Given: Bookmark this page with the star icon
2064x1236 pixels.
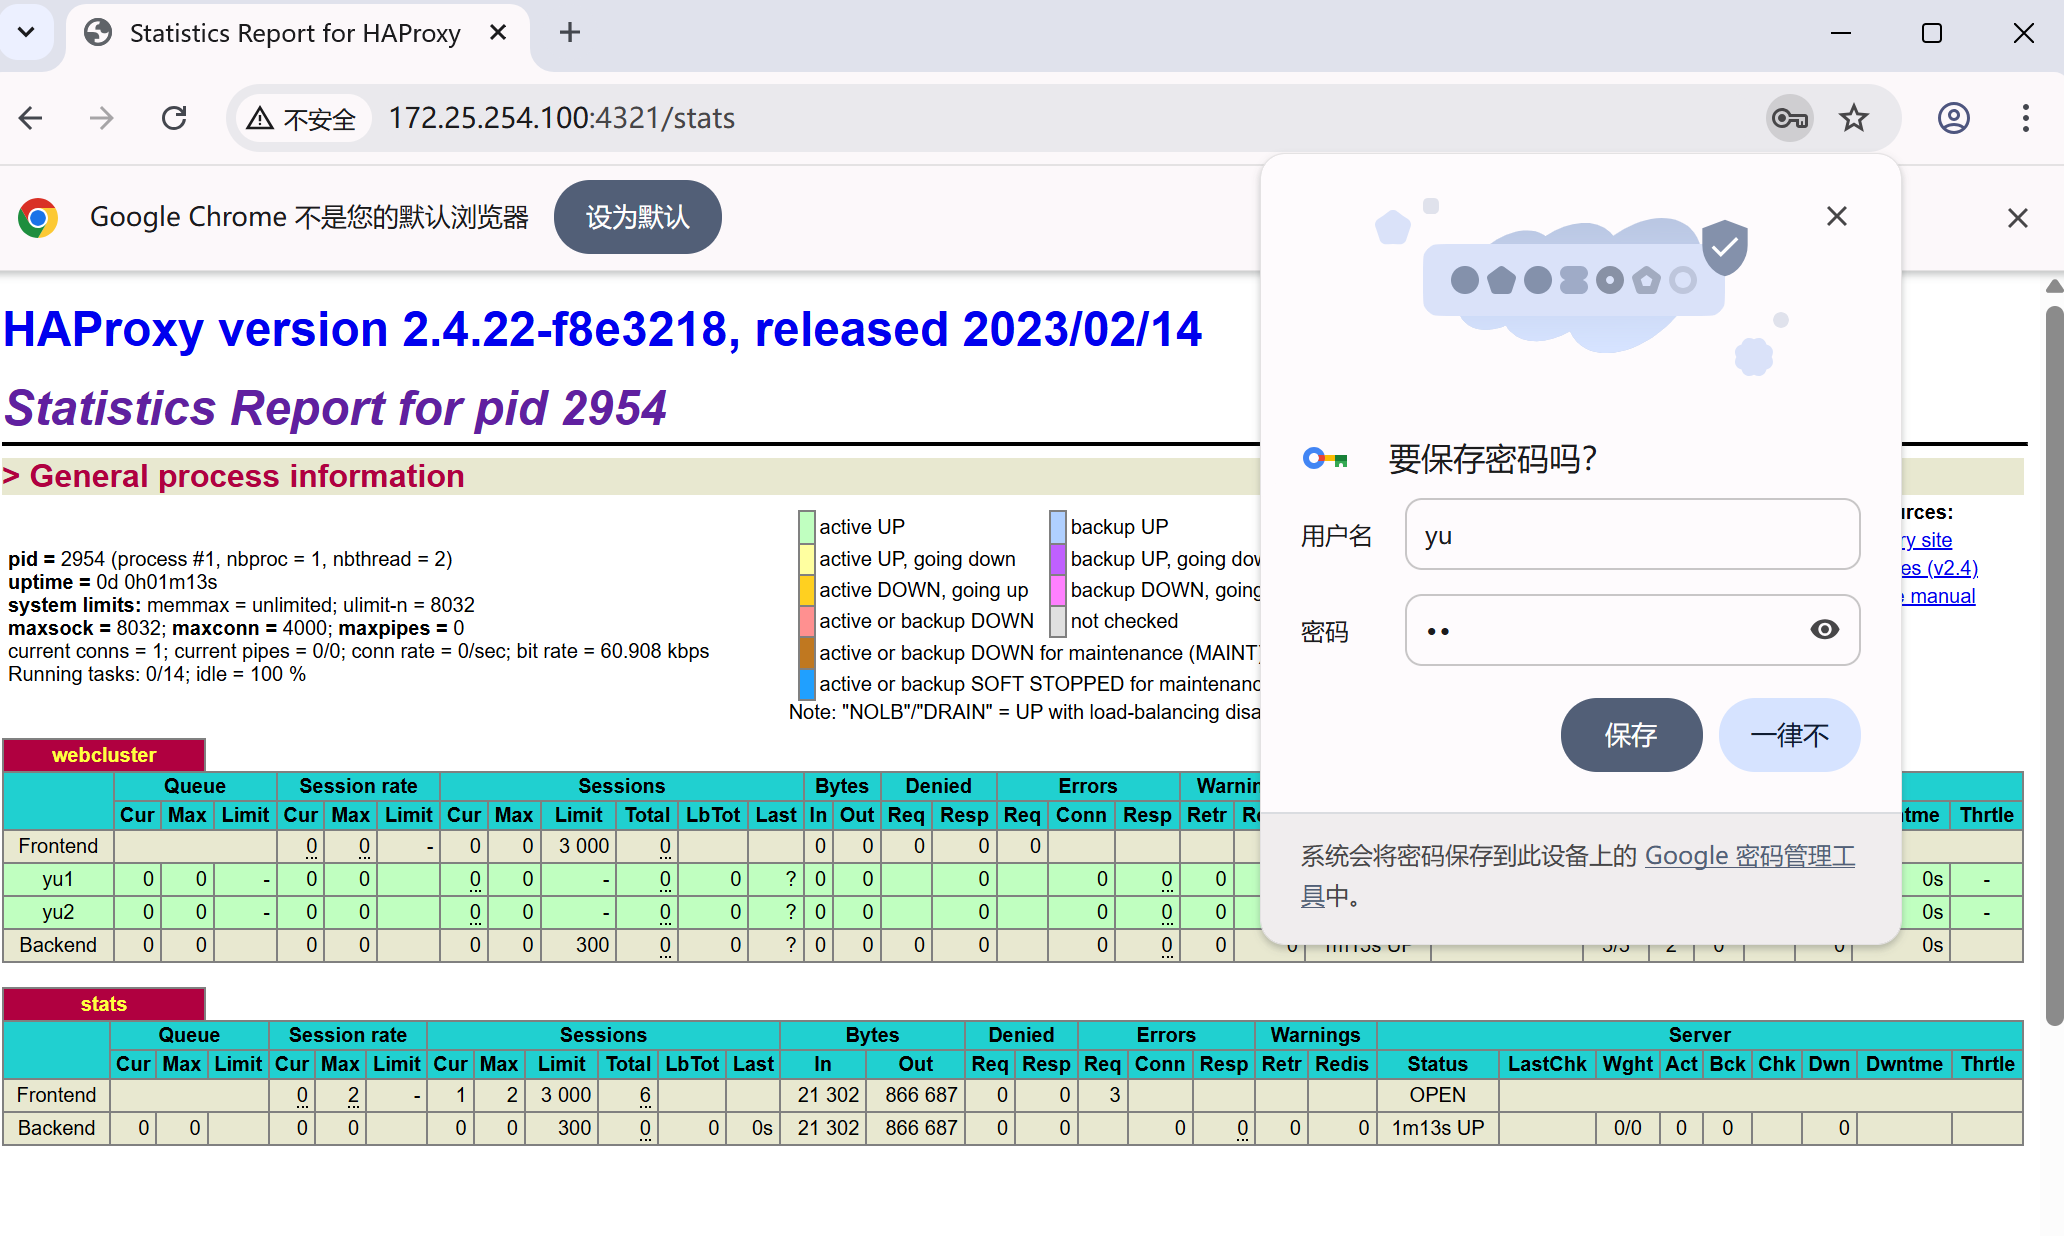Looking at the screenshot, I should pyautogui.click(x=1853, y=119).
